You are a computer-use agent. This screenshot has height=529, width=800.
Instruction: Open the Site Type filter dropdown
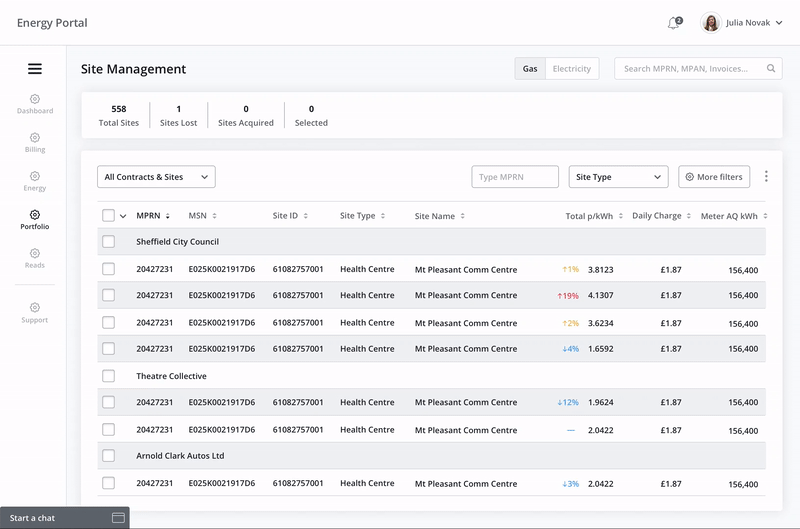[618, 177]
